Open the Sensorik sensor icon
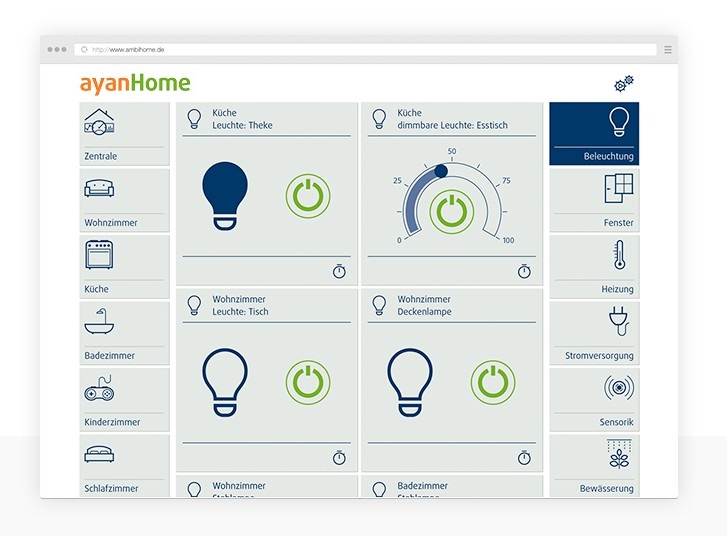 [619, 387]
